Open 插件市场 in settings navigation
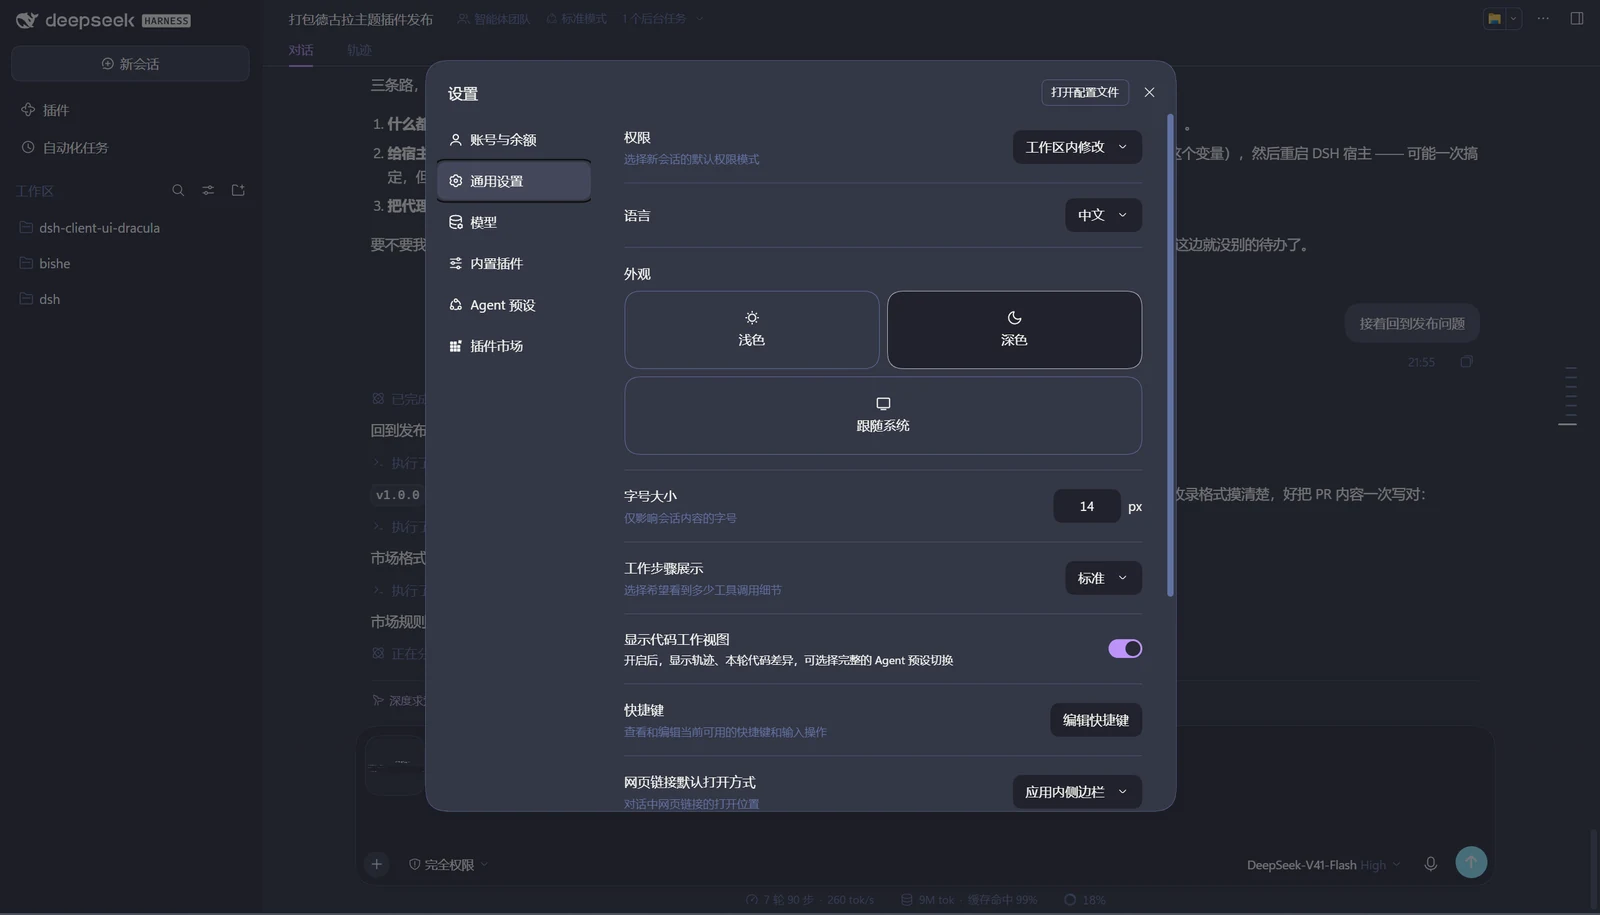The height and width of the screenshot is (915, 1600). pyautogui.click(x=514, y=346)
